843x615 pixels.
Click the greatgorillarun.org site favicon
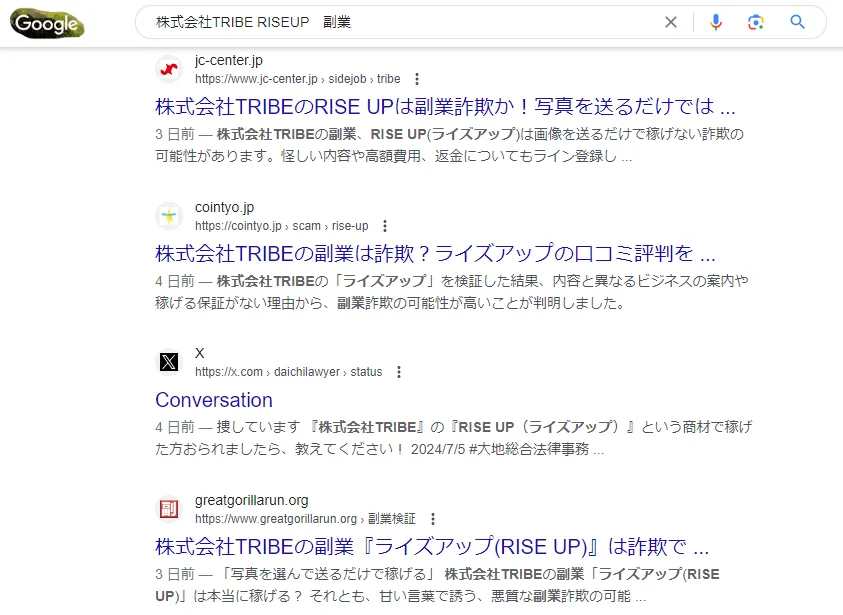169,509
